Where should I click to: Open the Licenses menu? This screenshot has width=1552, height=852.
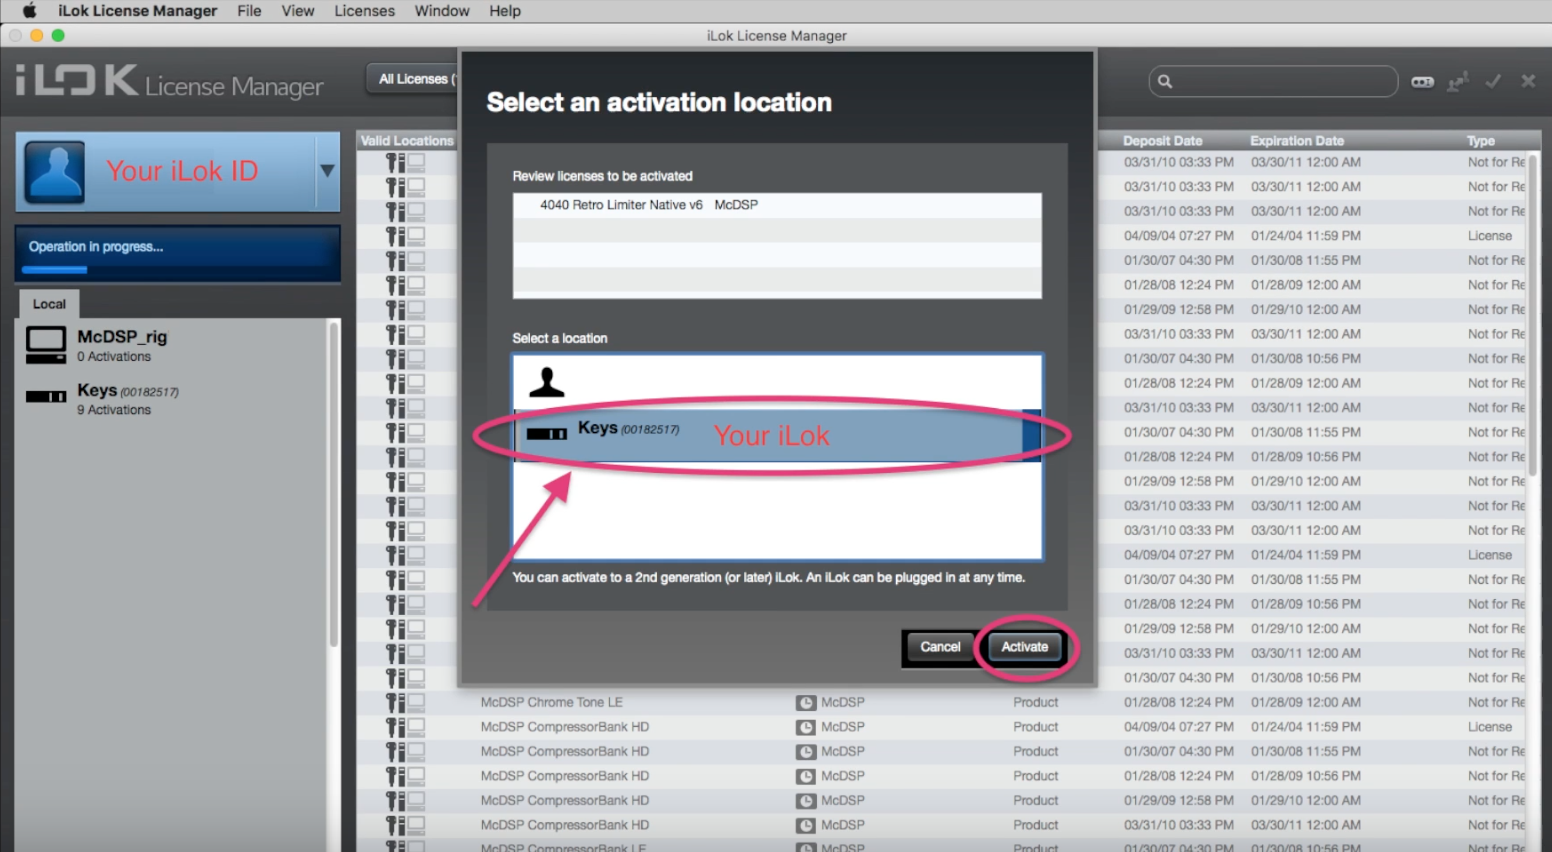[364, 11]
